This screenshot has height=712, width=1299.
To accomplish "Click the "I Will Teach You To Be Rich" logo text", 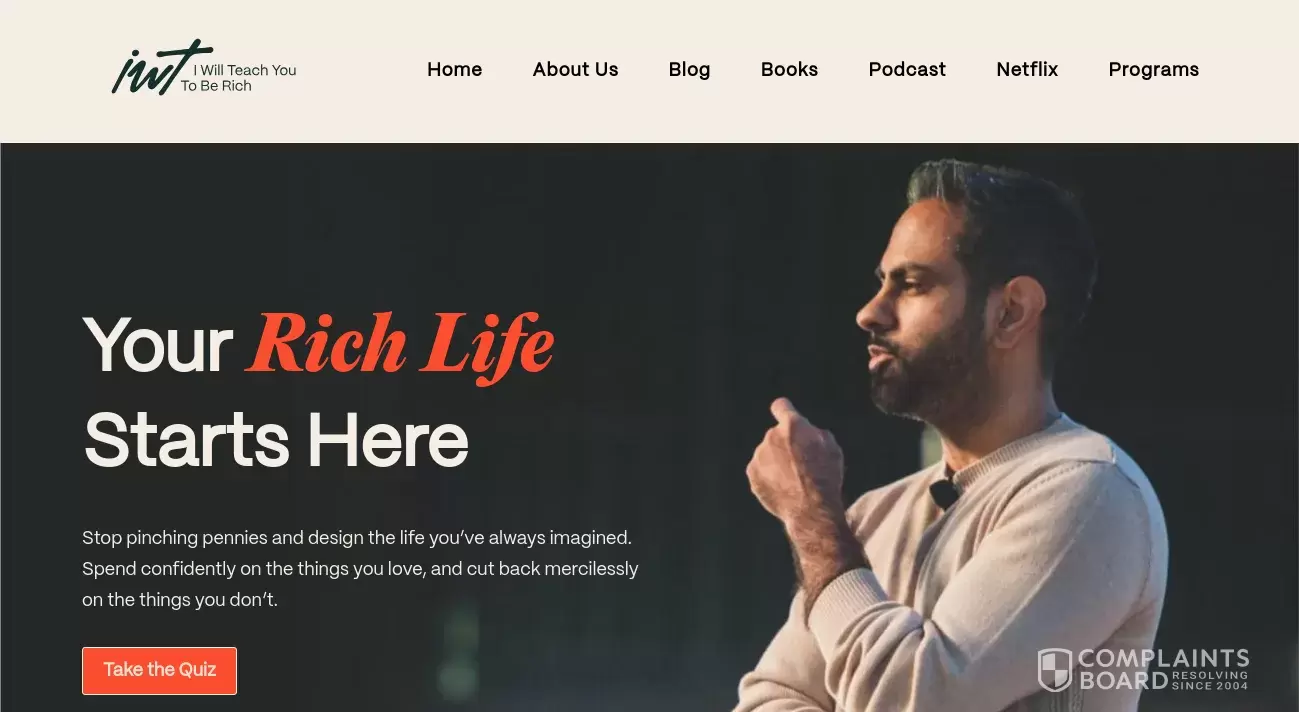I will coord(239,78).
